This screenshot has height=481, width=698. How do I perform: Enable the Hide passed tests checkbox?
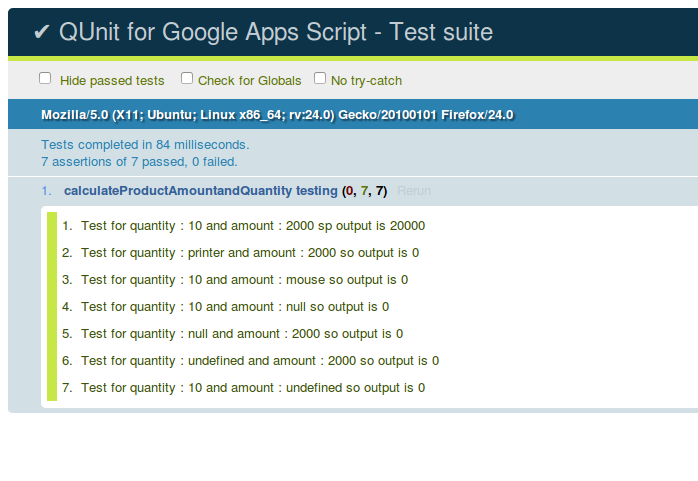(45, 79)
